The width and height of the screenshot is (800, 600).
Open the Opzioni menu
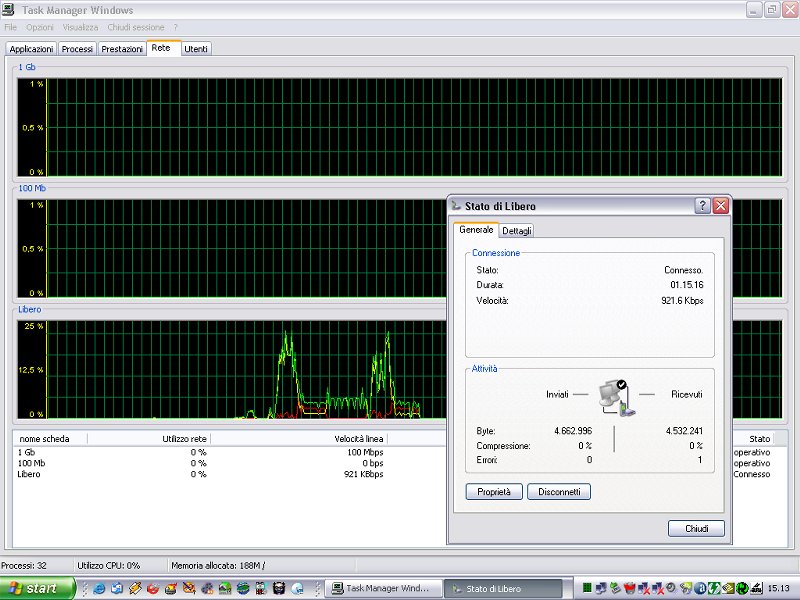pos(40,27)
